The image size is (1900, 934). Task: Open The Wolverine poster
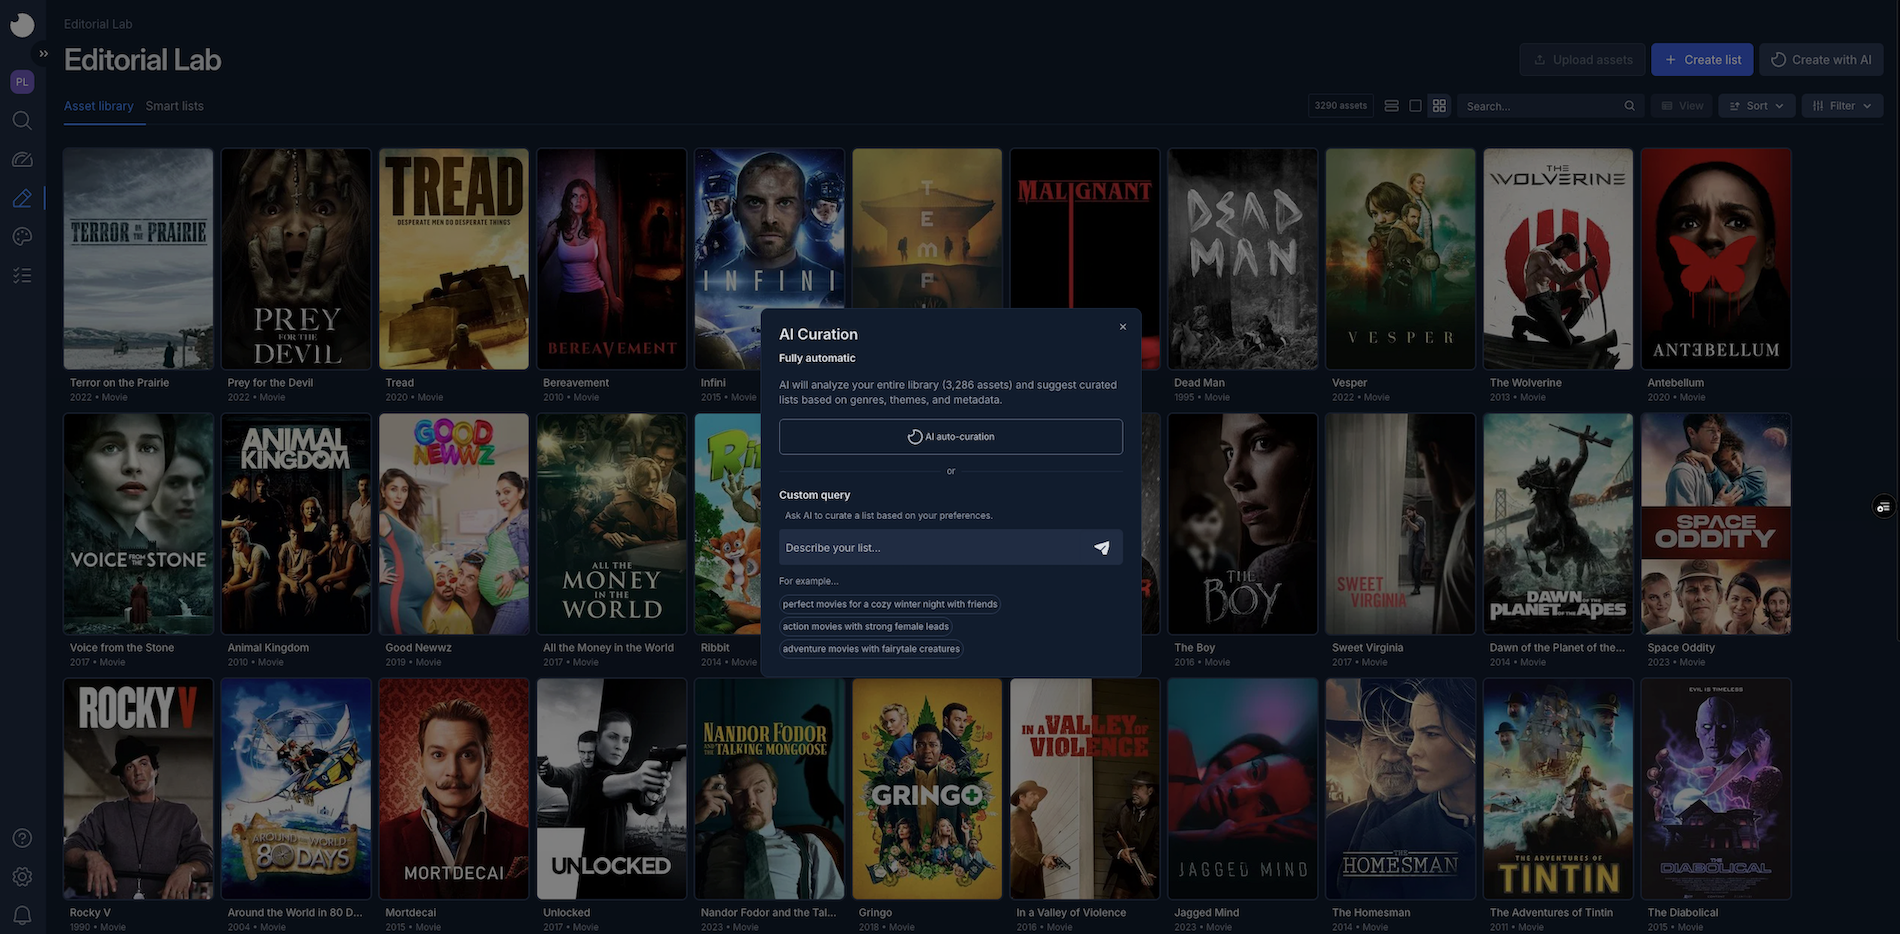click(1558, 259)
